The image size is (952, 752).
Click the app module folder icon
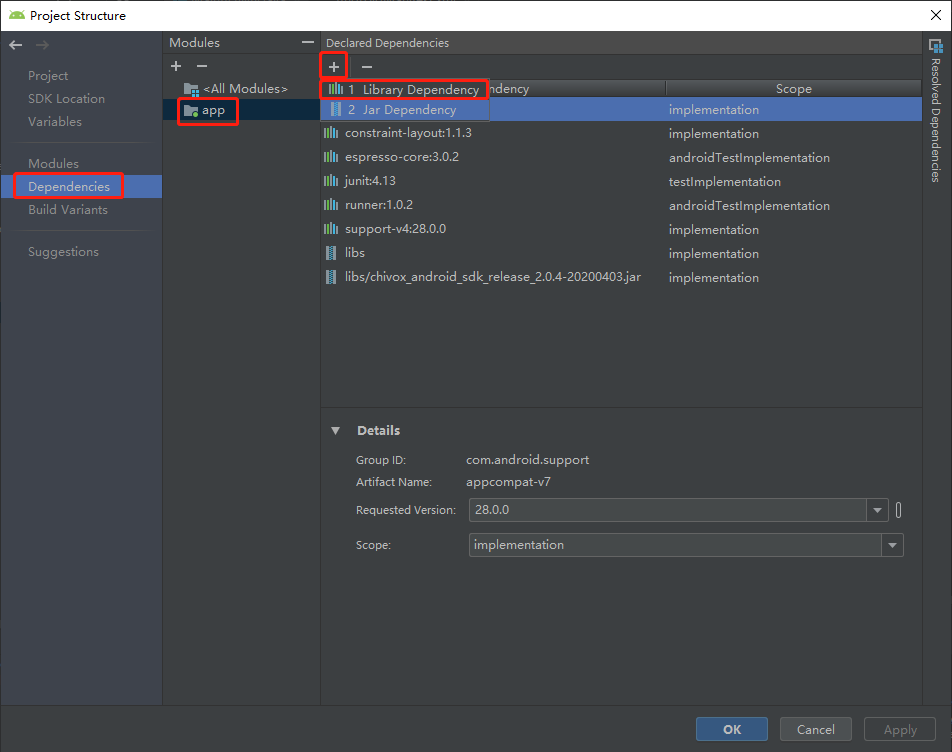pyautogui.click(x=191, y=110)
